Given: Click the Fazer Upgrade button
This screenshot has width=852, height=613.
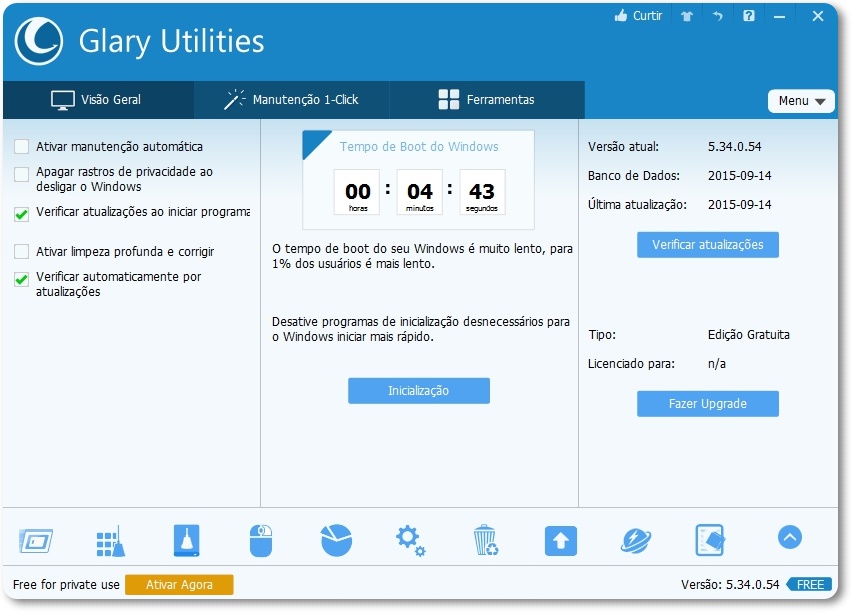Looking at the screenshot, I should (x=707, y=404).
